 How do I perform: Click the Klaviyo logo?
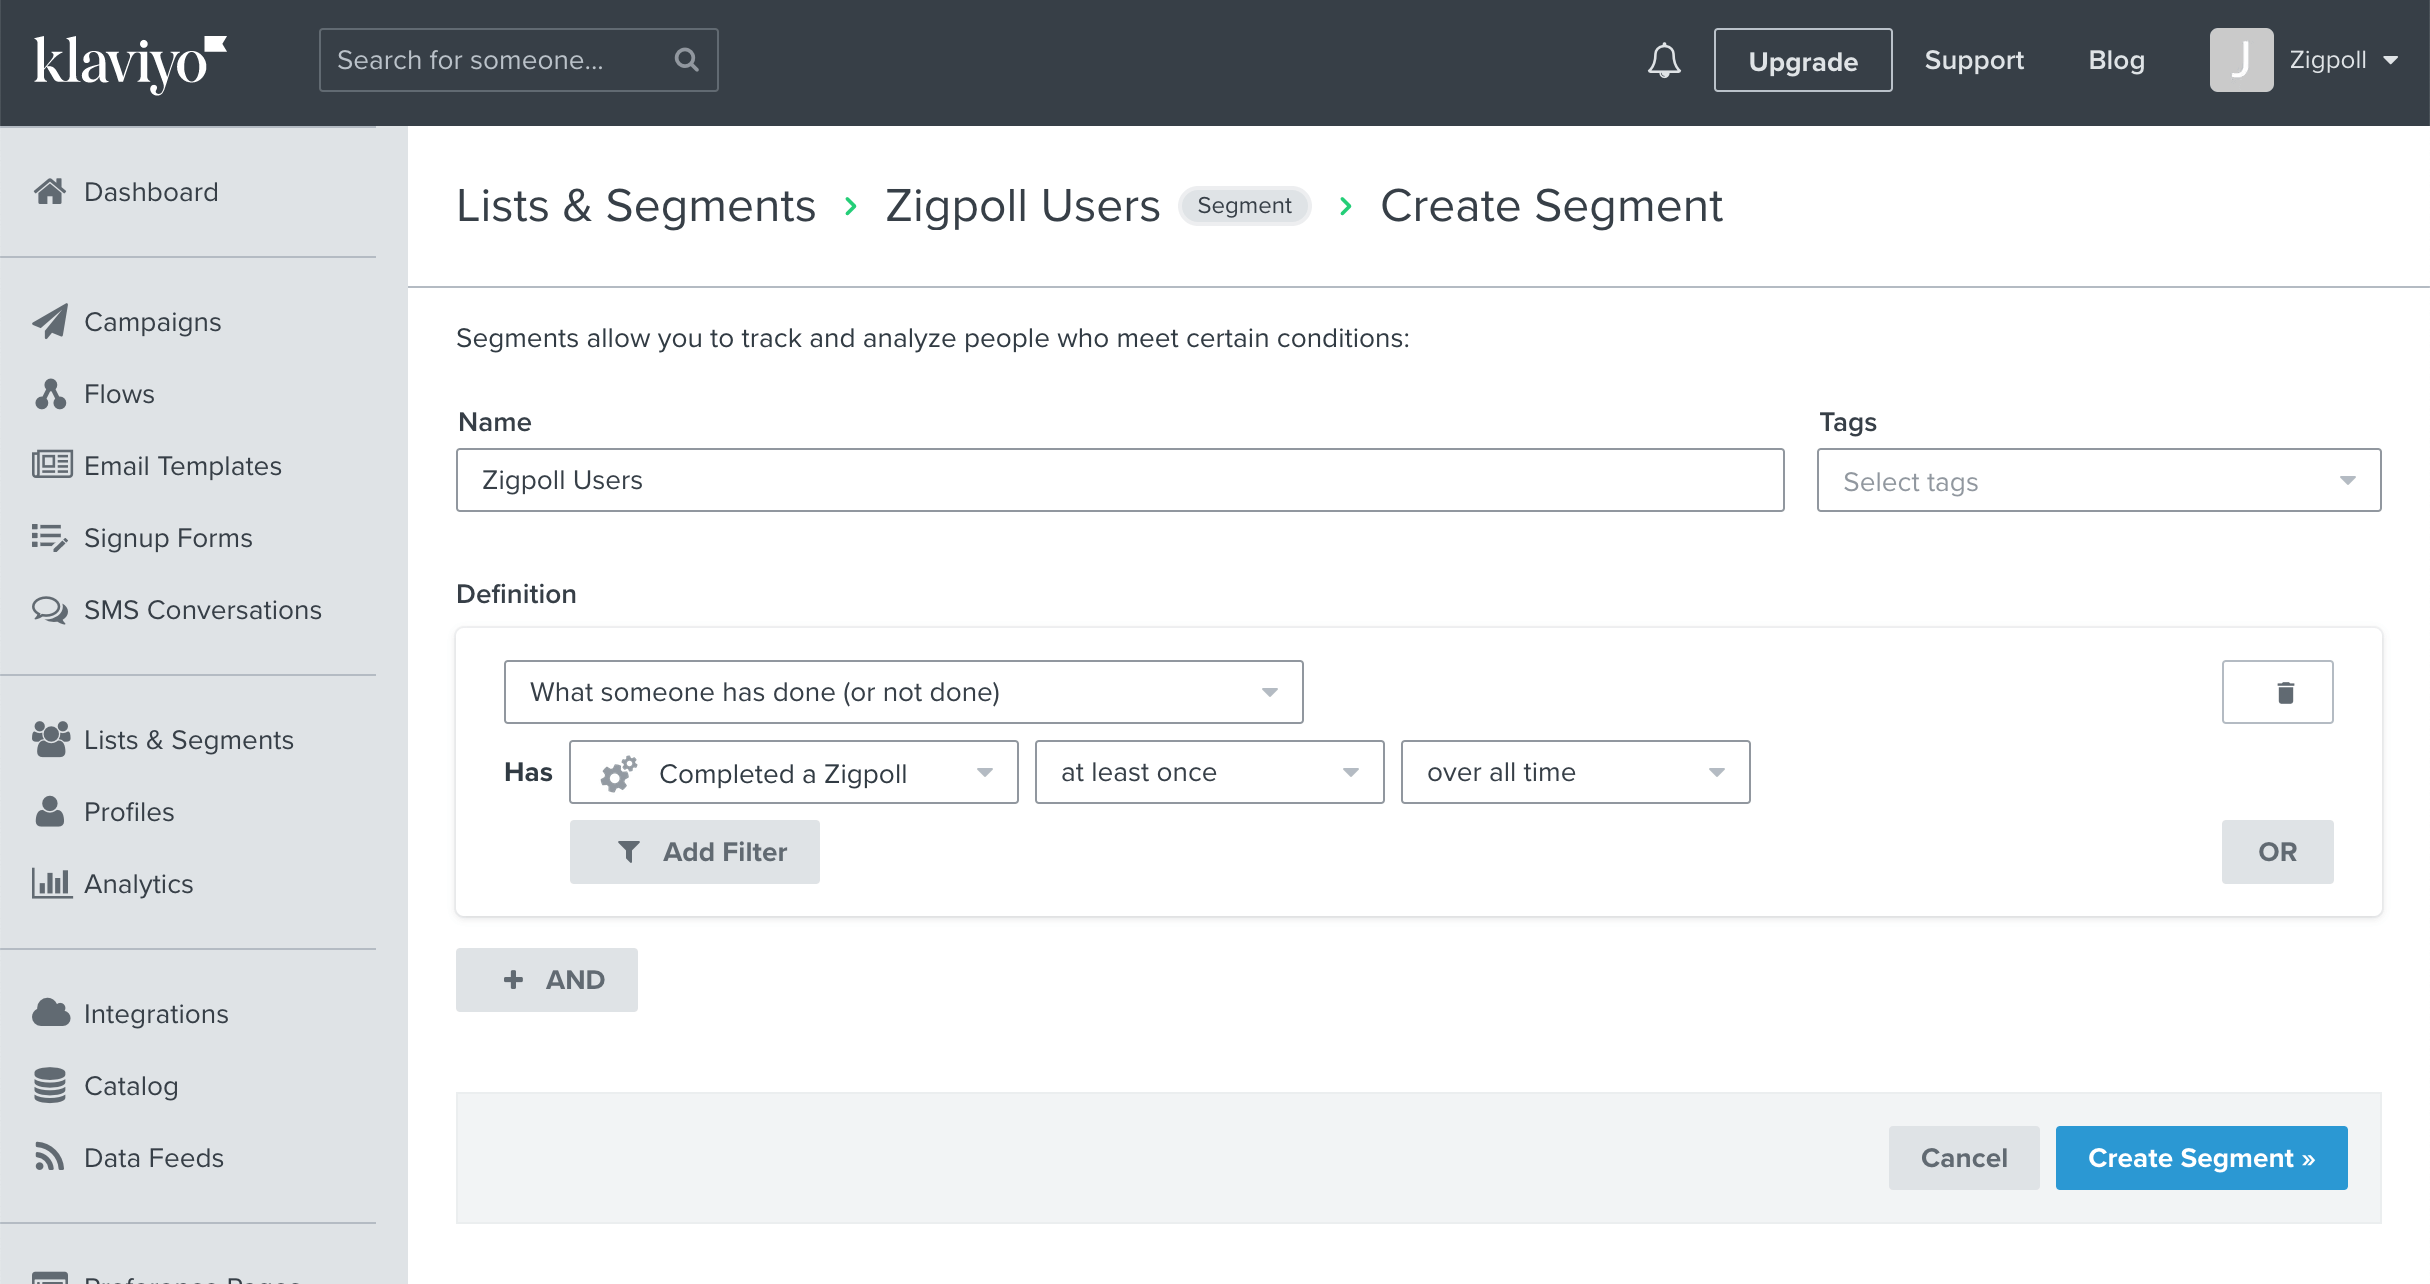coord(130,63)
